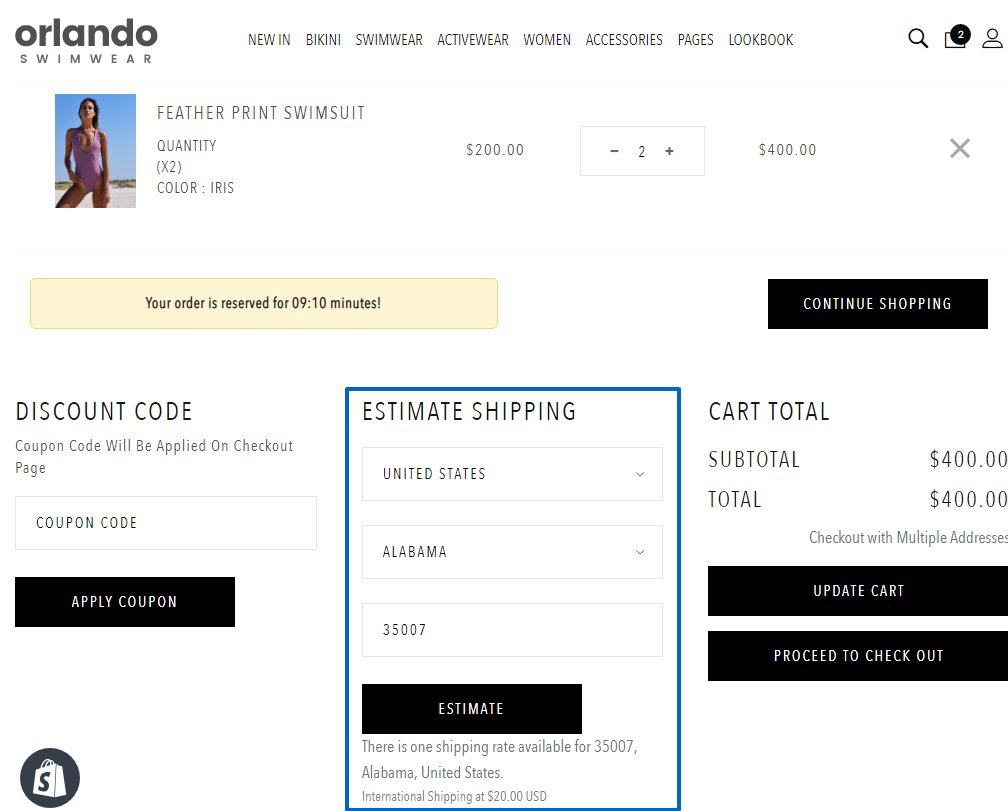Open the WOMEN menu
1008x811 pixels.
546,40
